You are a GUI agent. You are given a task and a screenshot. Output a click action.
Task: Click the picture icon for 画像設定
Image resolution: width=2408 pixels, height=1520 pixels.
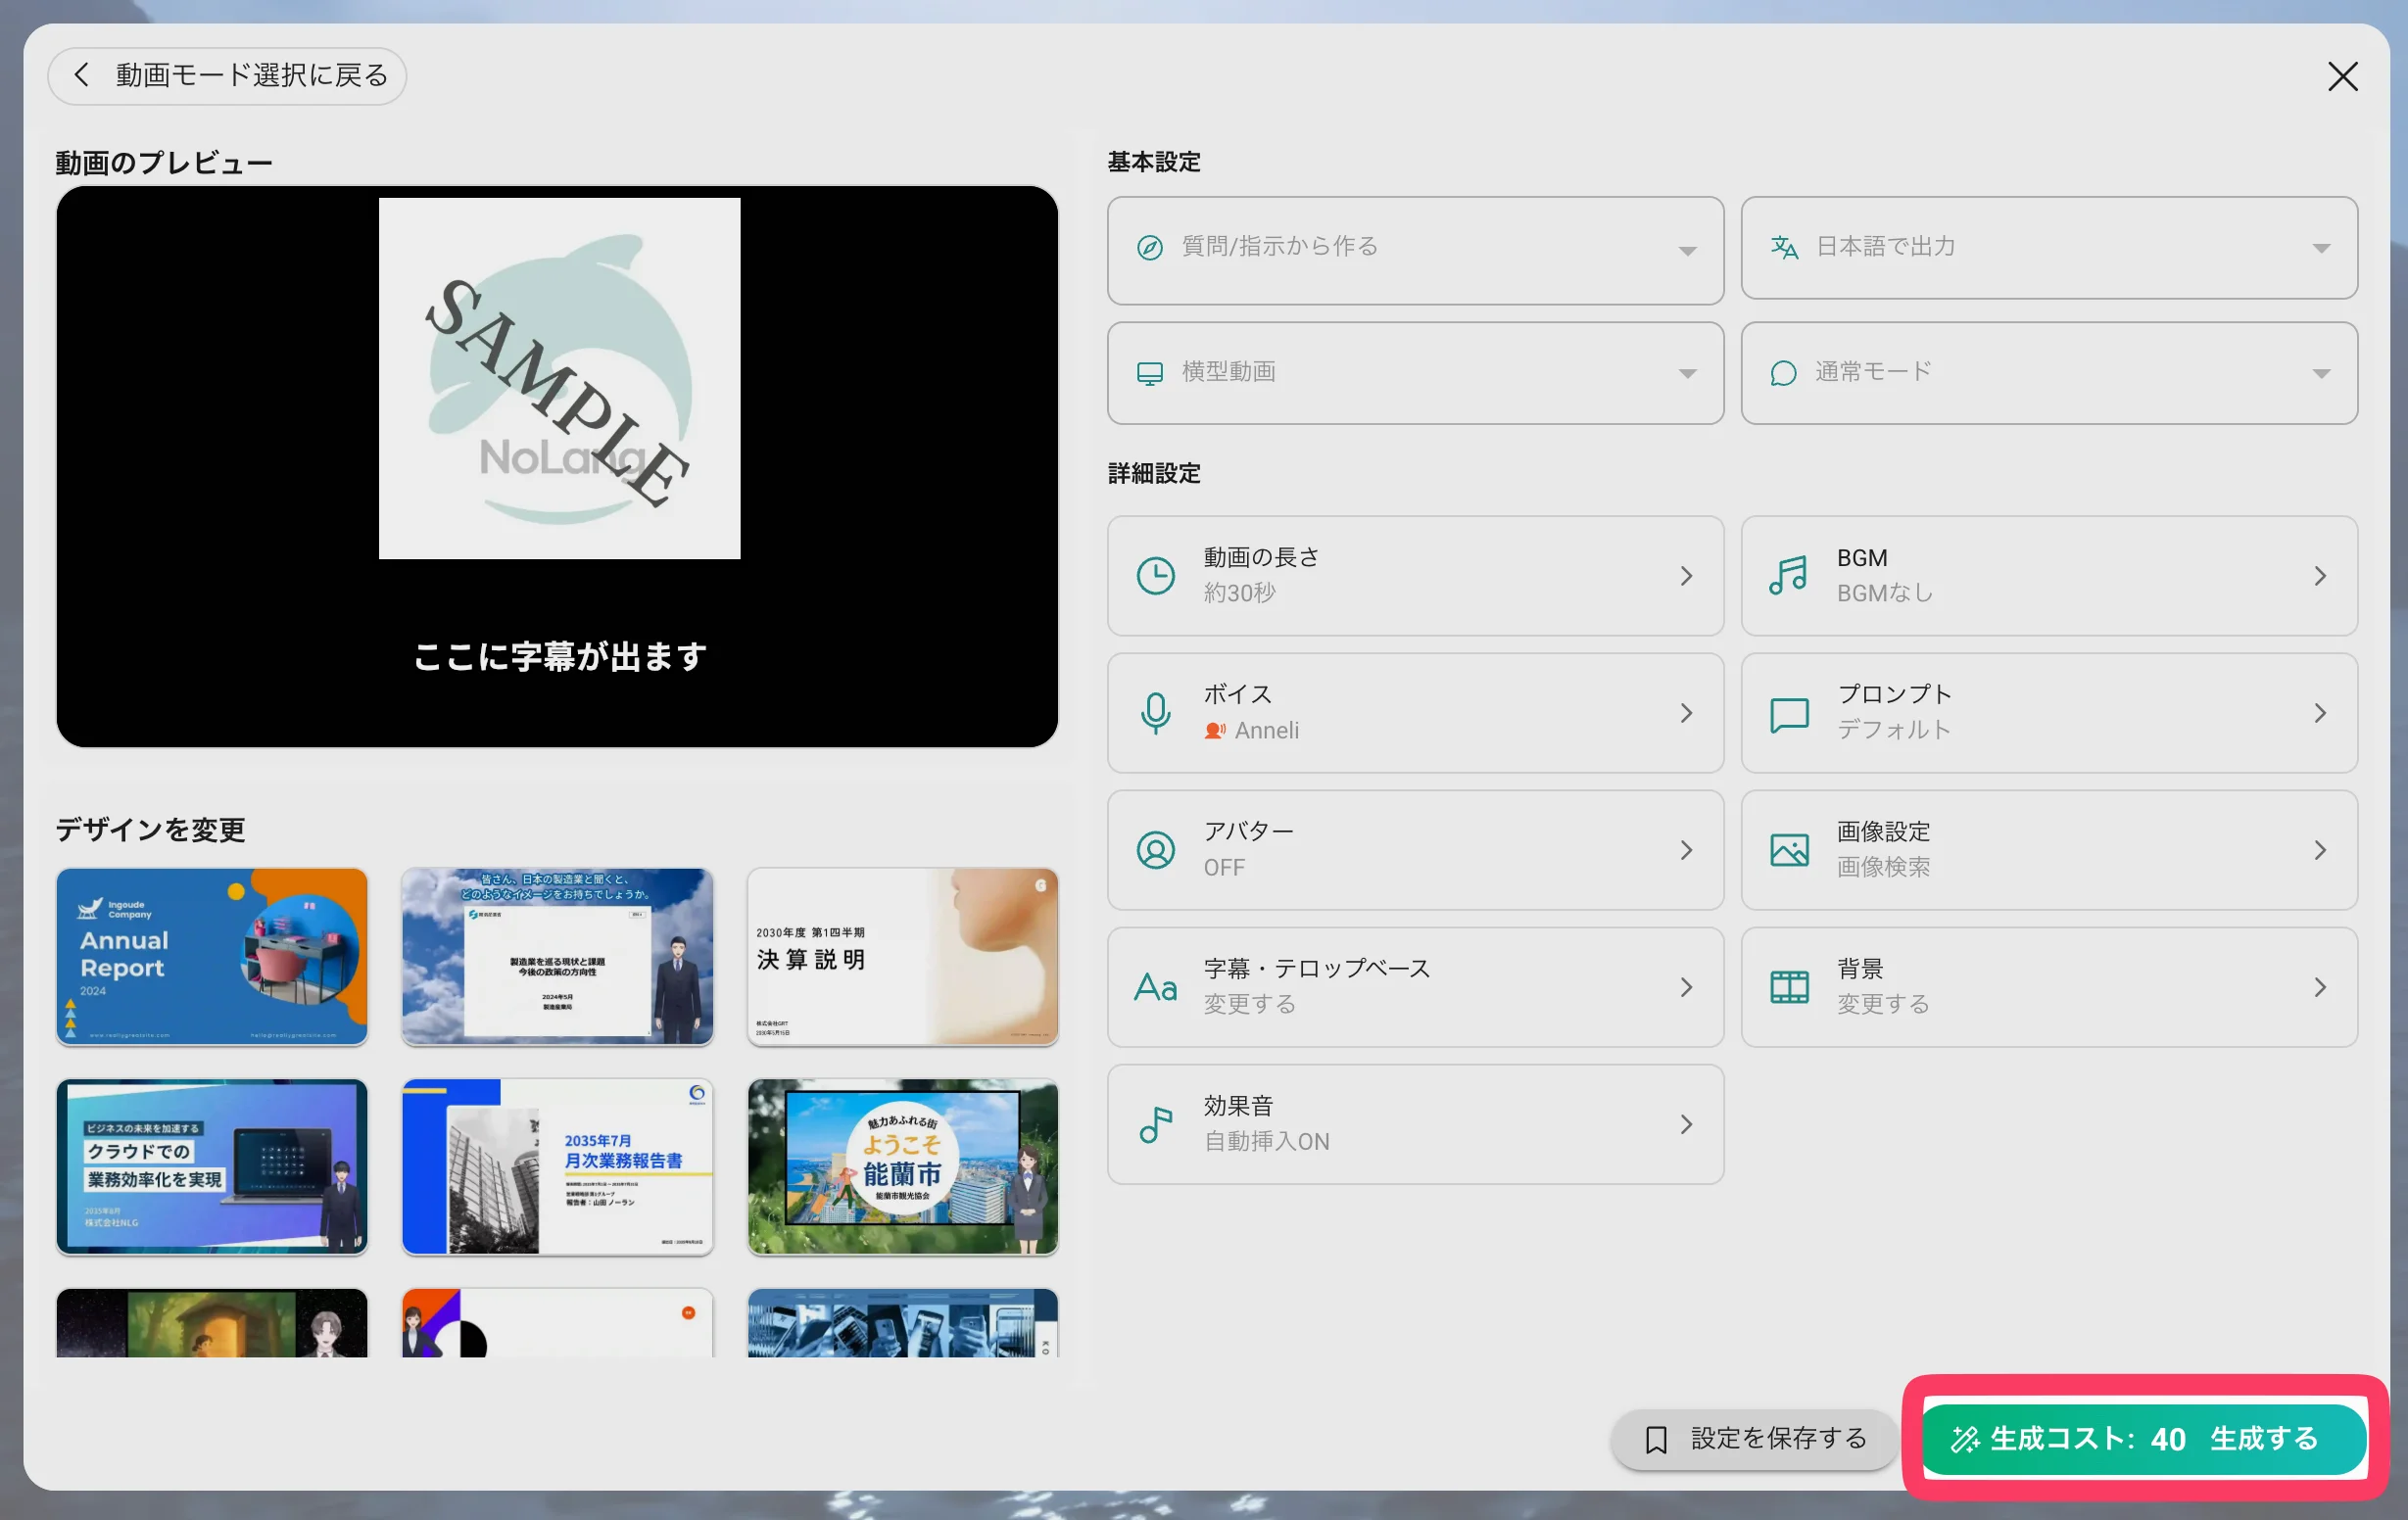click(x=1789, y=850)
